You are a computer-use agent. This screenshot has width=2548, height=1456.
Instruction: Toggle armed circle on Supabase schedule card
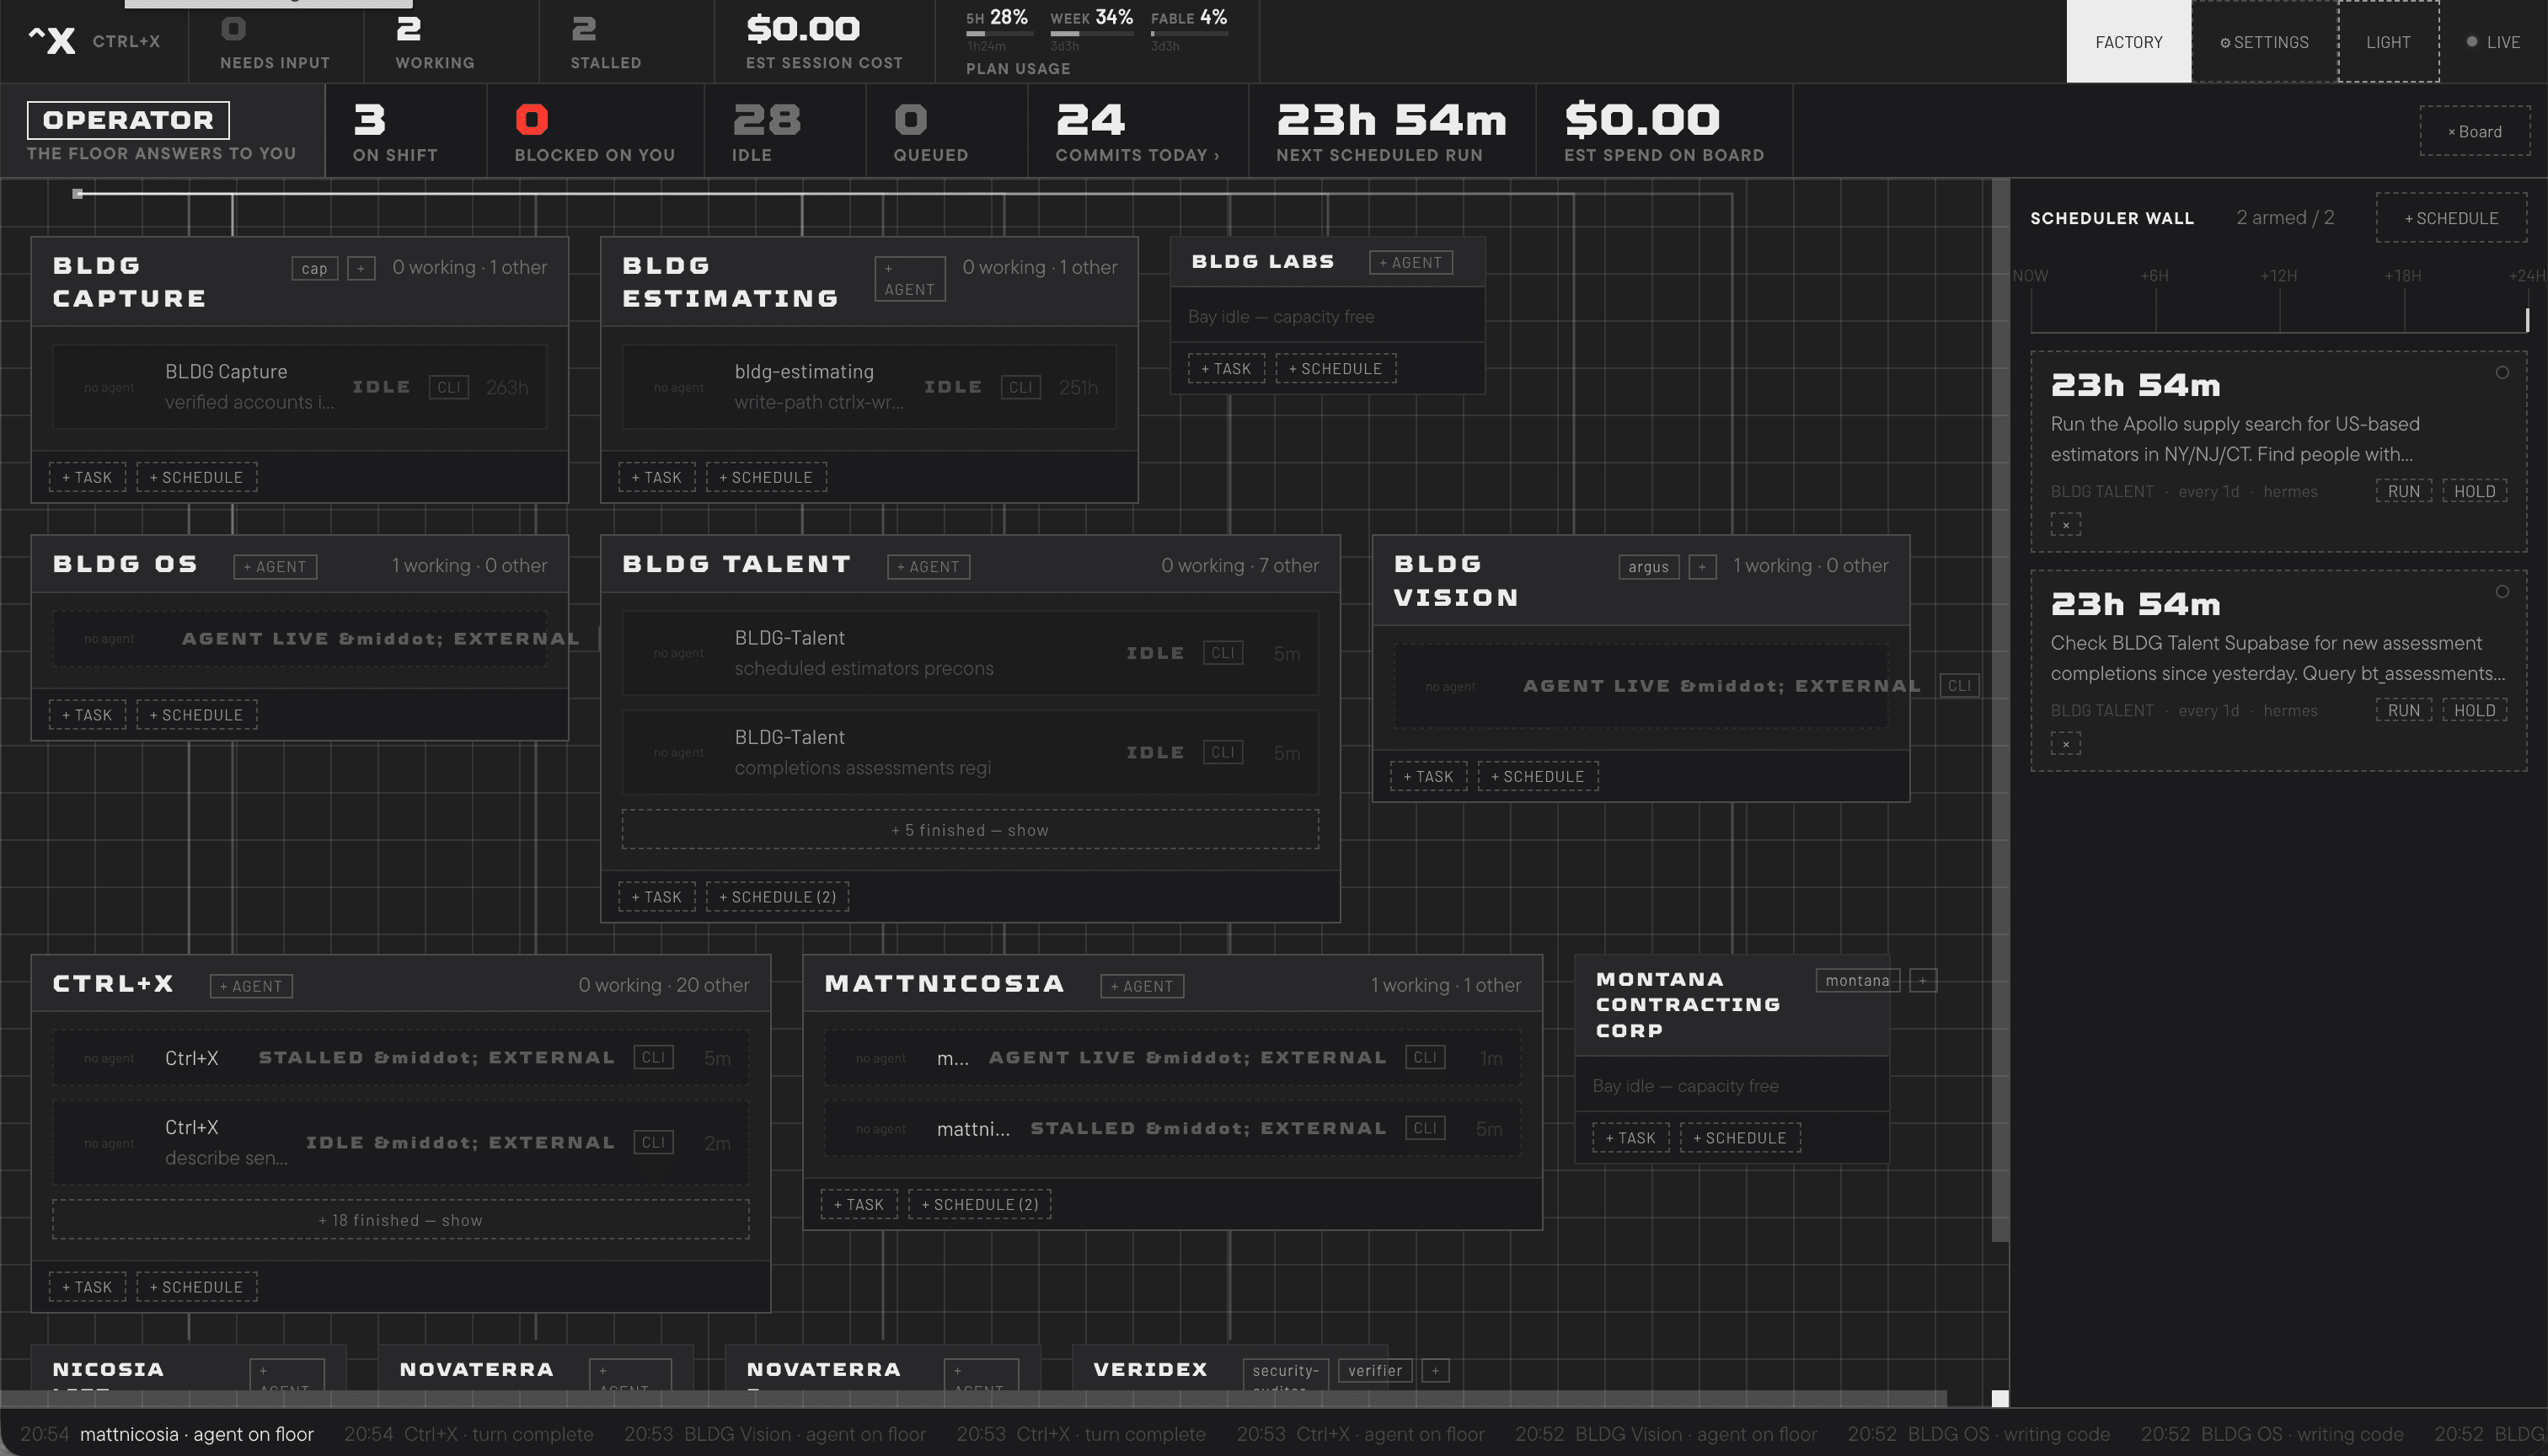[2502, 592]
